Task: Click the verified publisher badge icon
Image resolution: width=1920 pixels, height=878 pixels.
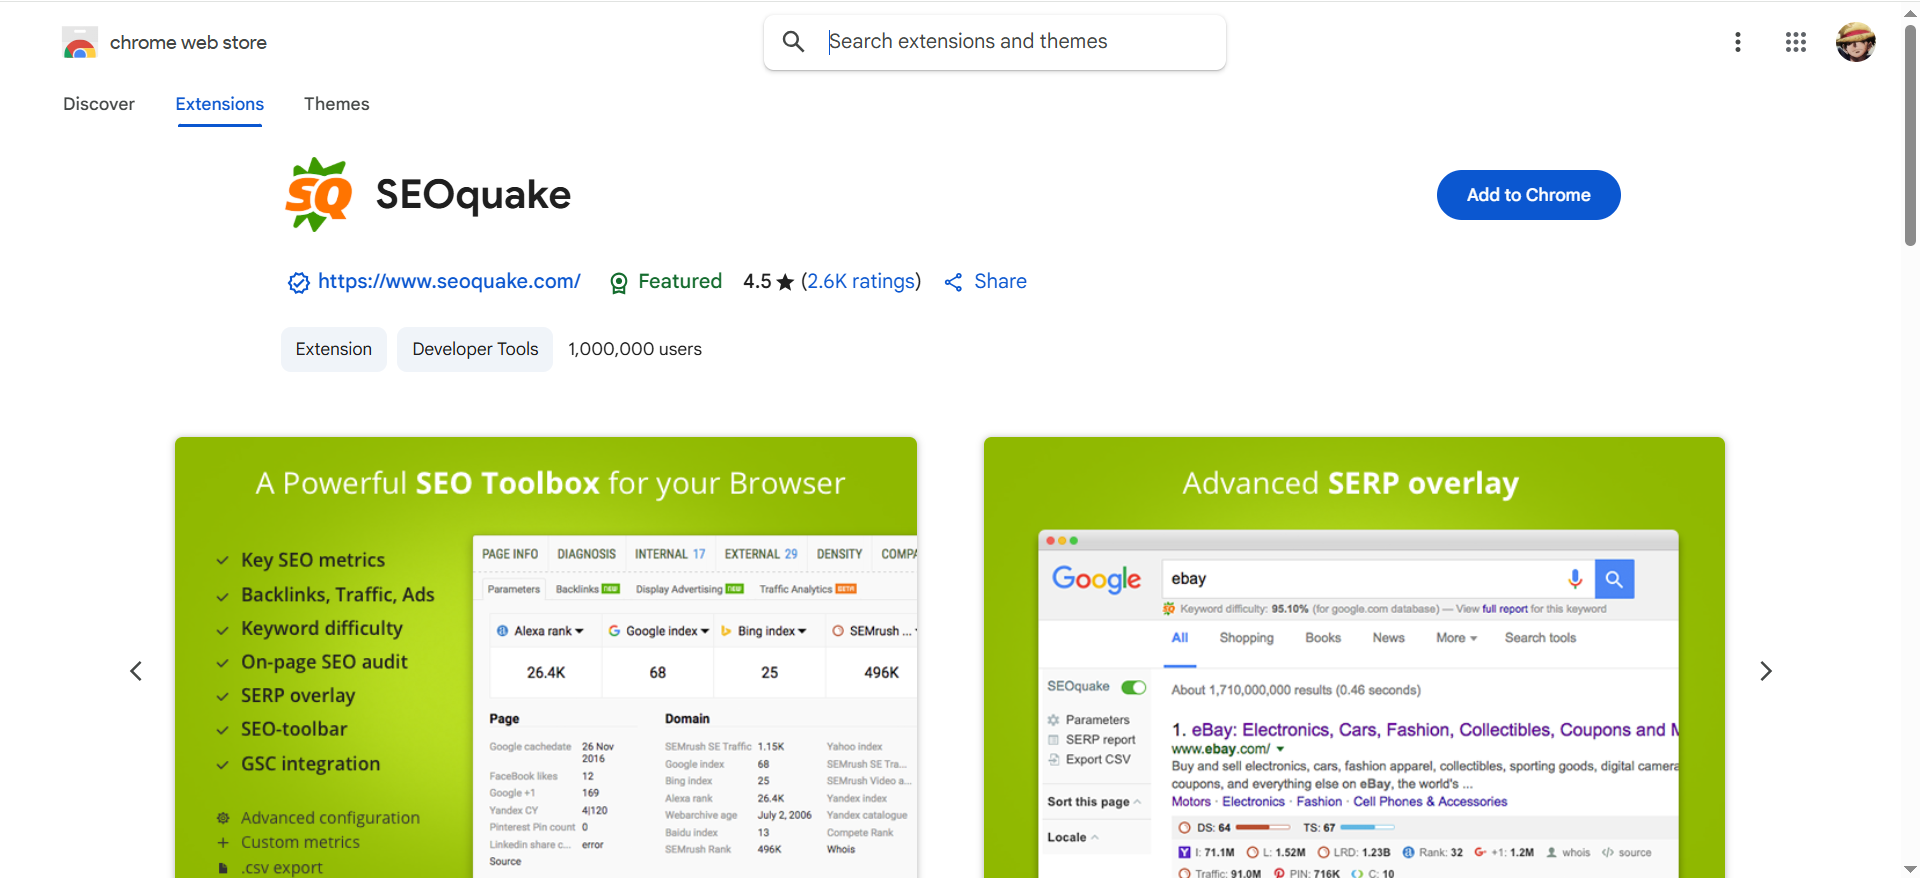Action: (298, 283)
